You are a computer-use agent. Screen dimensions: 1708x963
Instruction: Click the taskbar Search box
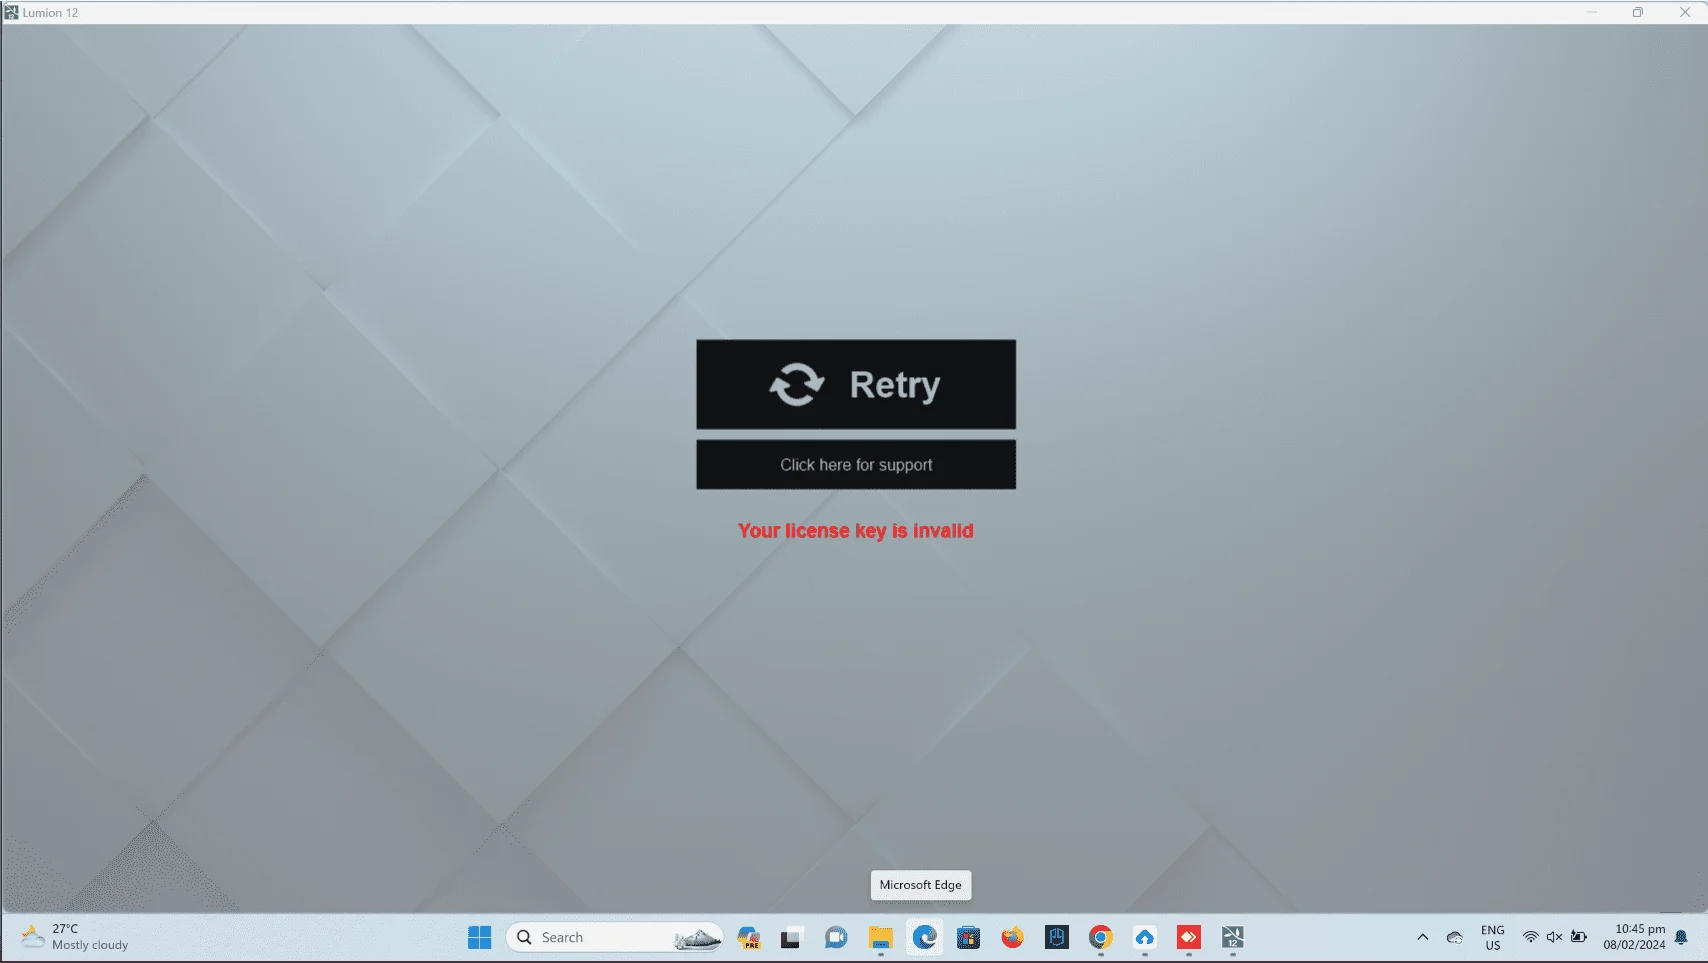tap(615, 937)
